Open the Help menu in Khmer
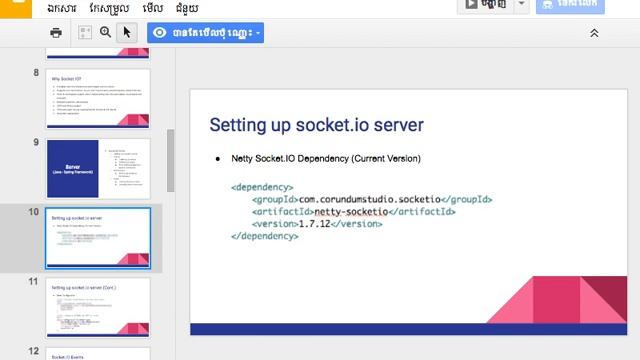This screenshot has height=360, width=640. (187, 8)
